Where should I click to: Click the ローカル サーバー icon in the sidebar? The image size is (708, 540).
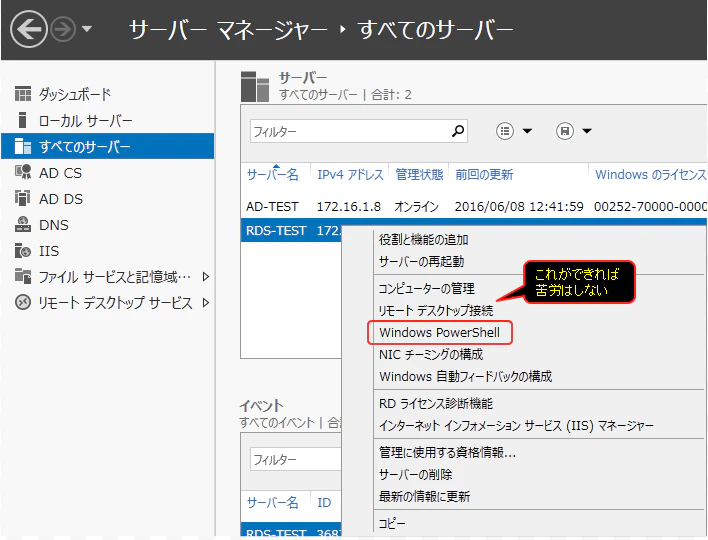pyautogui.click(x=22, y=120)
